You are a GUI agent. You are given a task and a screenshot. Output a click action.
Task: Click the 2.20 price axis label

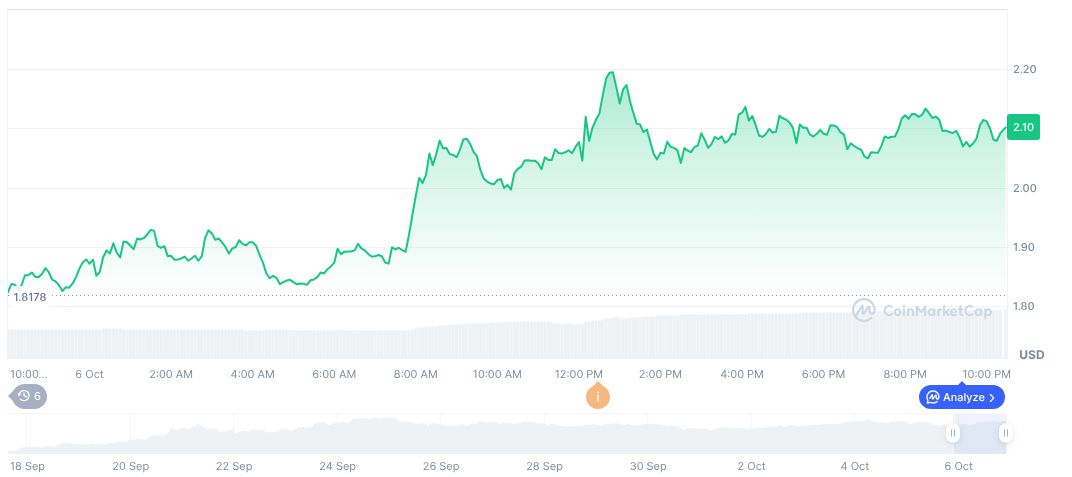coord(1023,69)
